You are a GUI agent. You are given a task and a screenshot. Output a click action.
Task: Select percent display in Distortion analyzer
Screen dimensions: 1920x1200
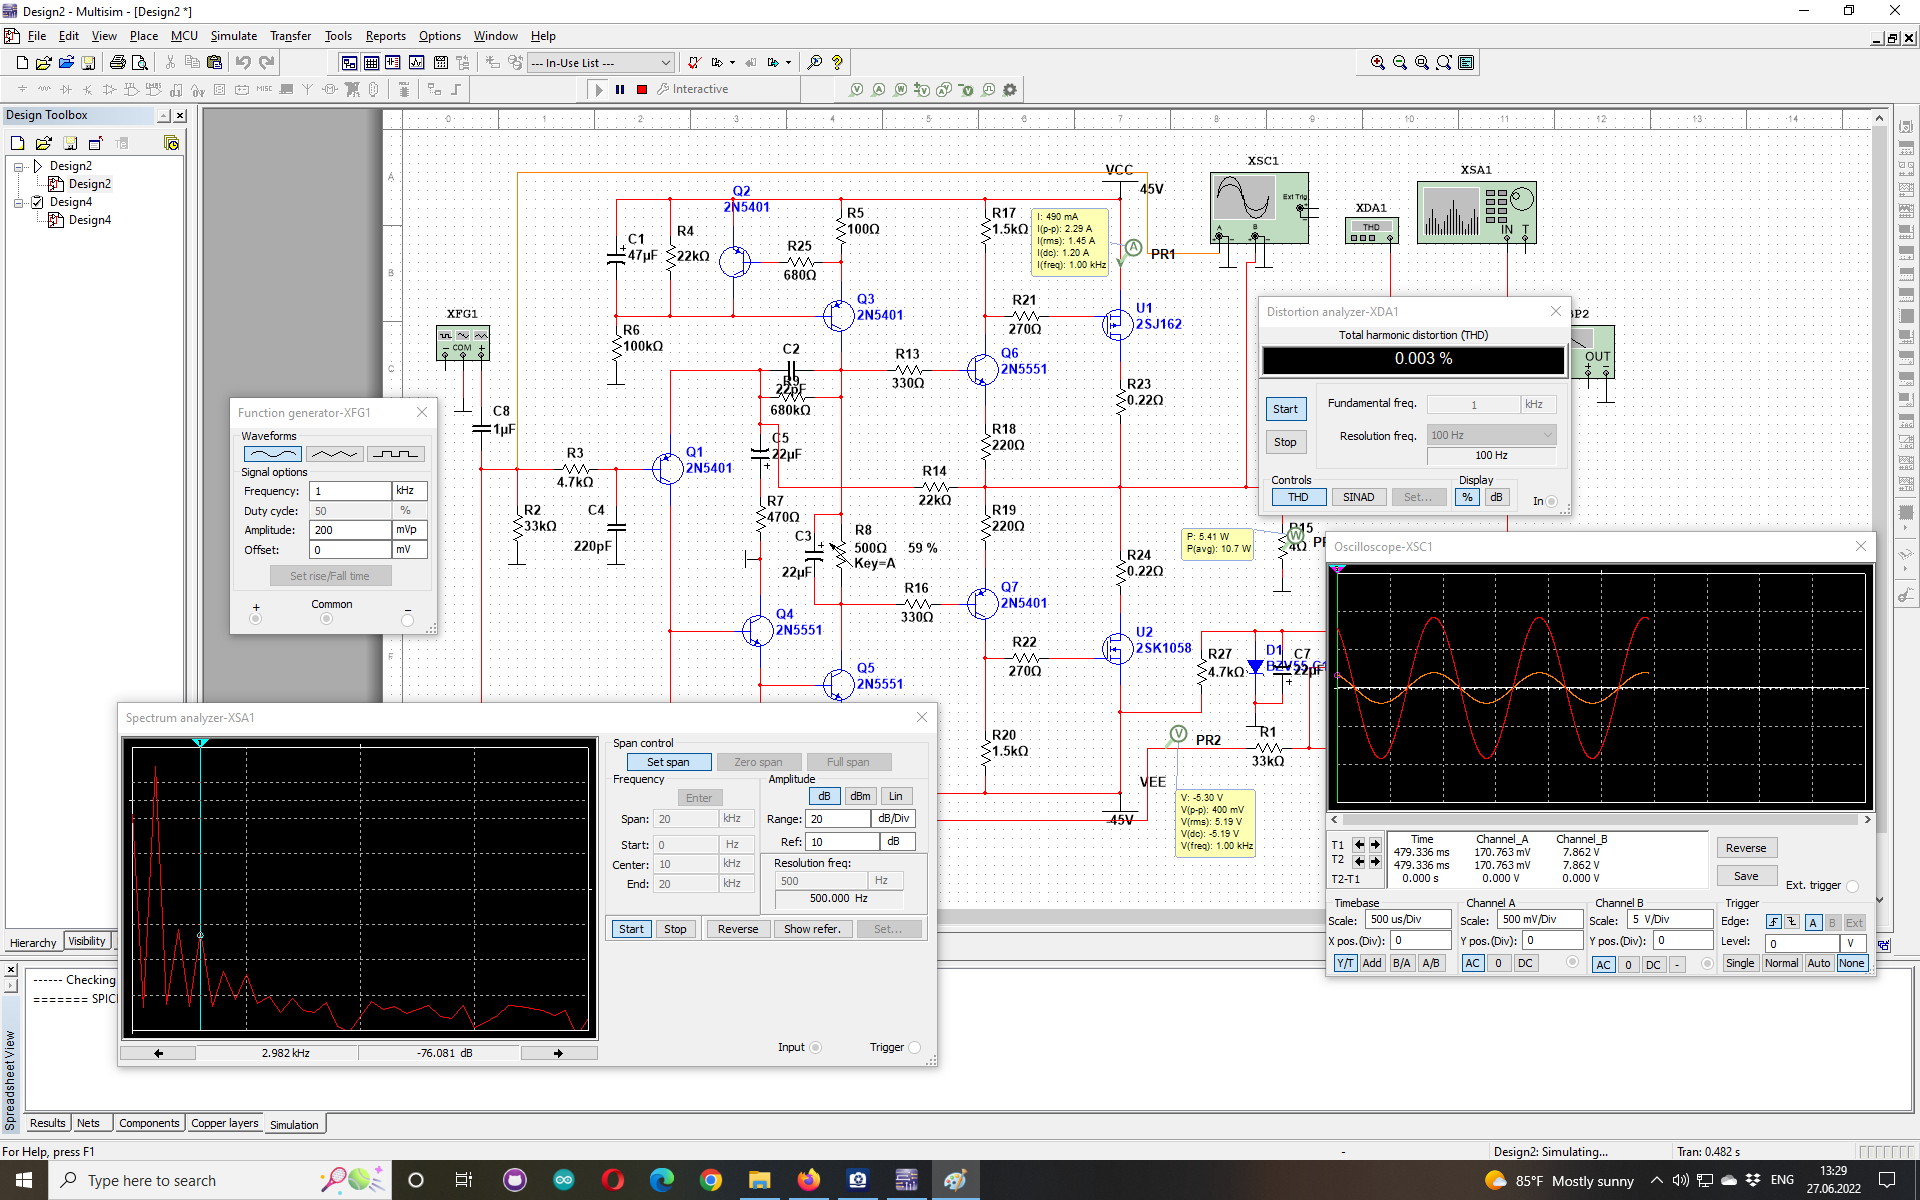[x=1467, y=497]
